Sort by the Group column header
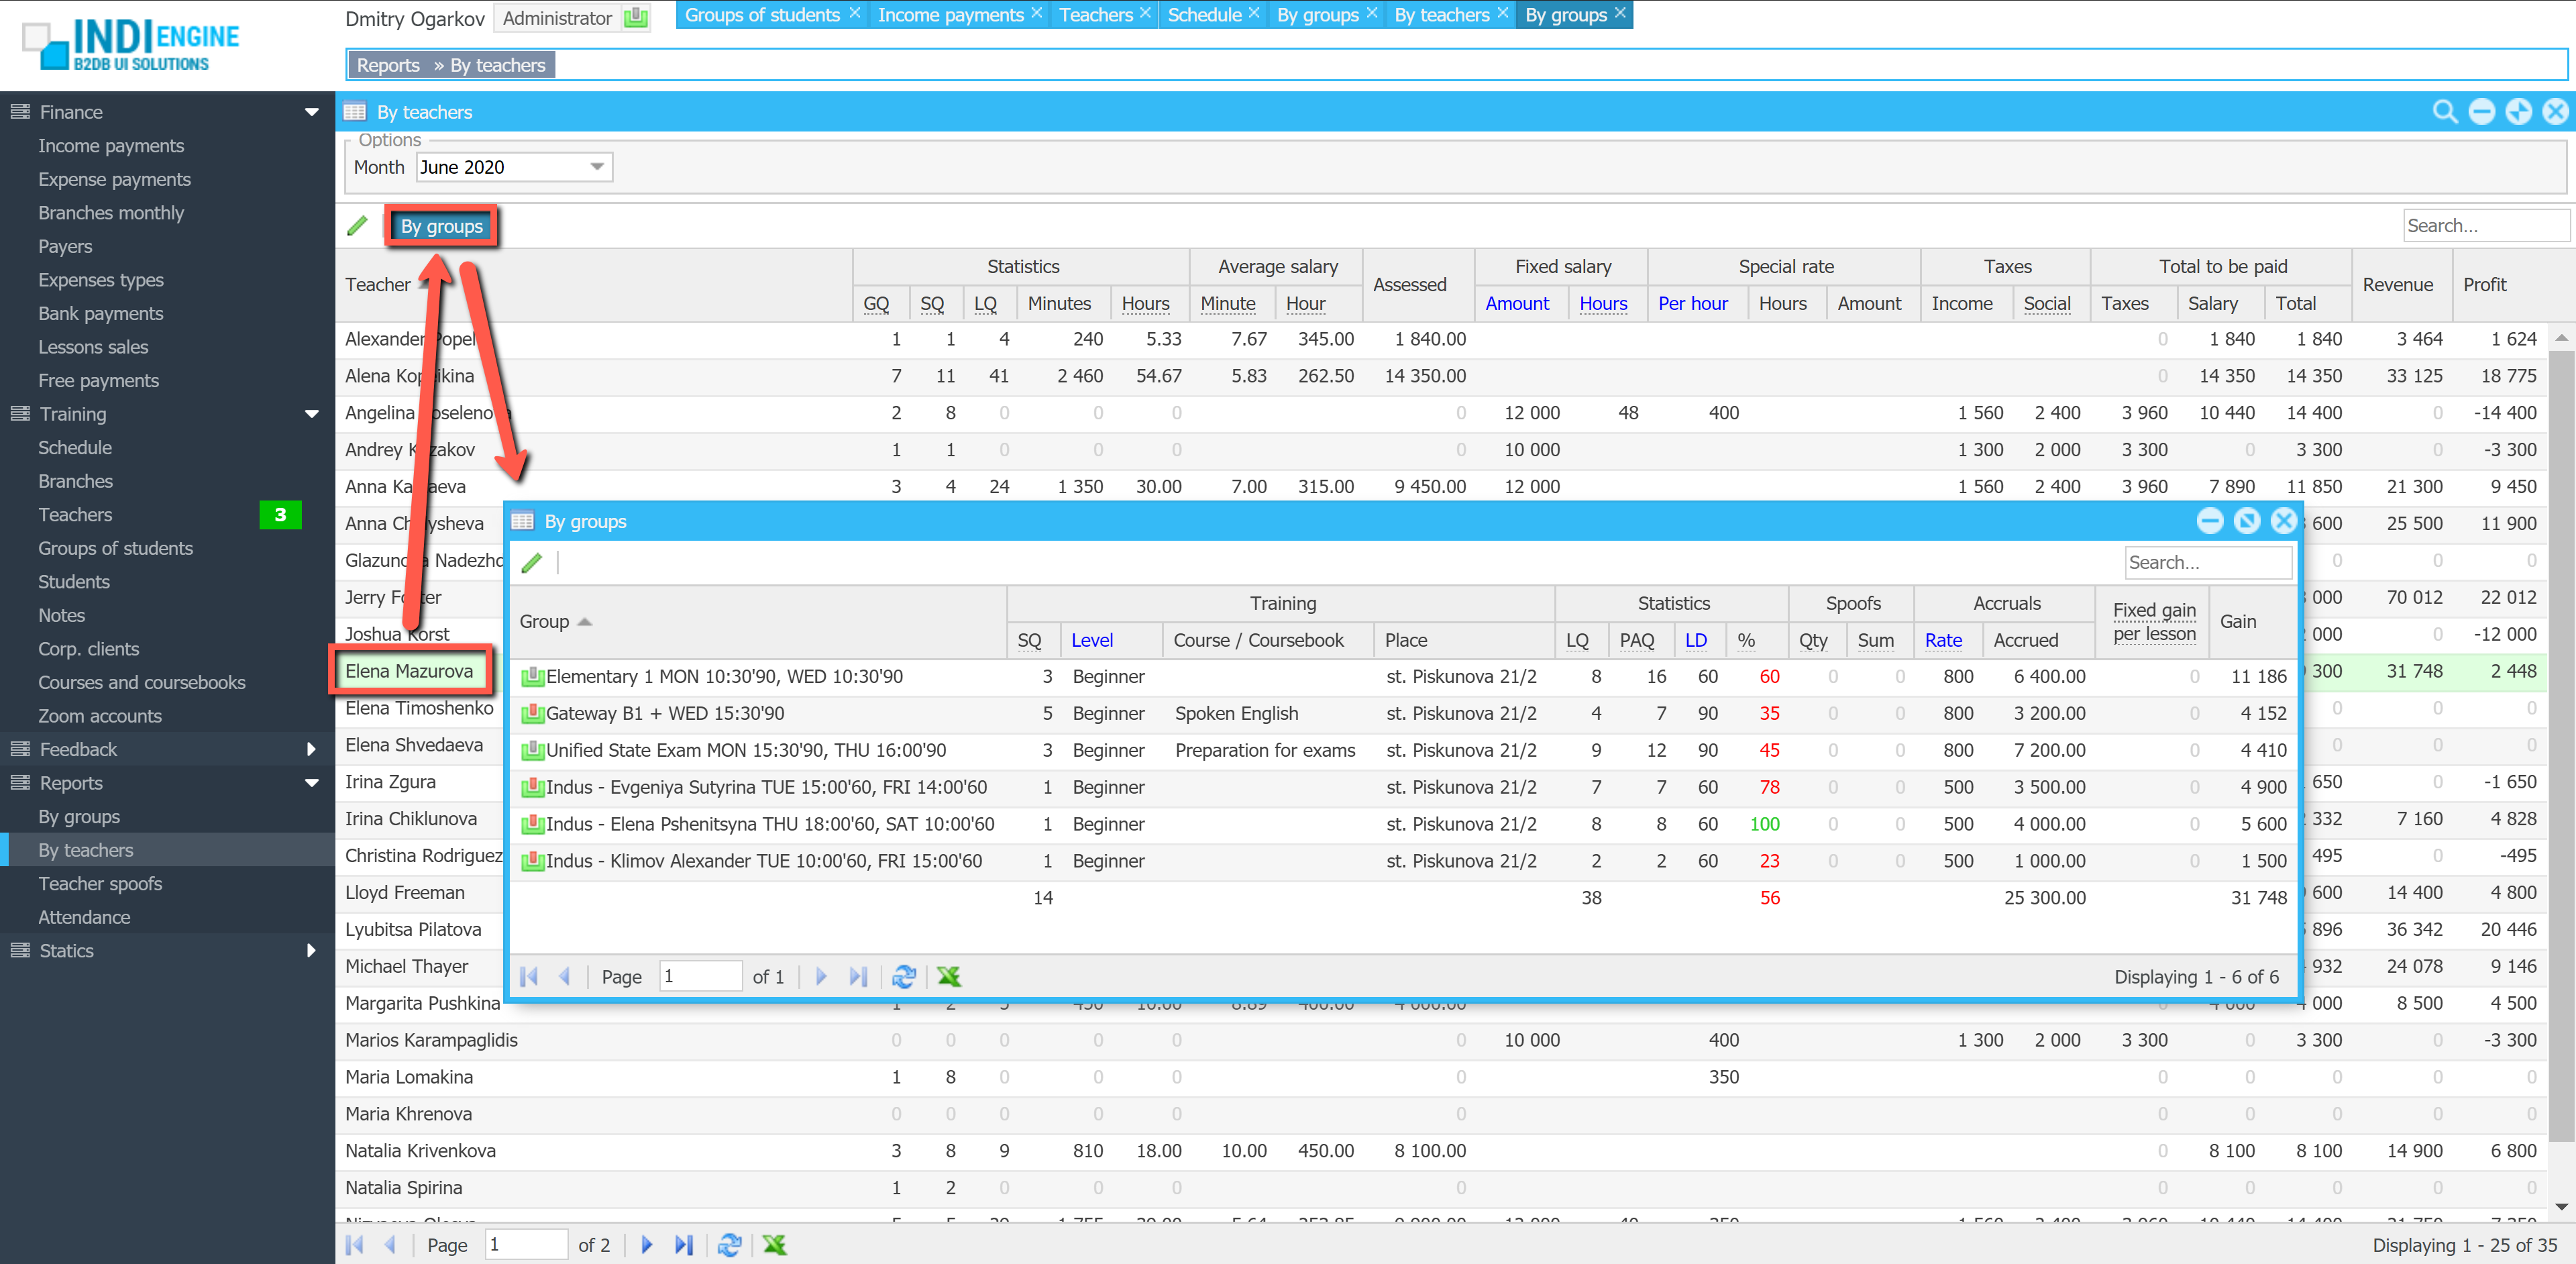 [x=545, y=621]
